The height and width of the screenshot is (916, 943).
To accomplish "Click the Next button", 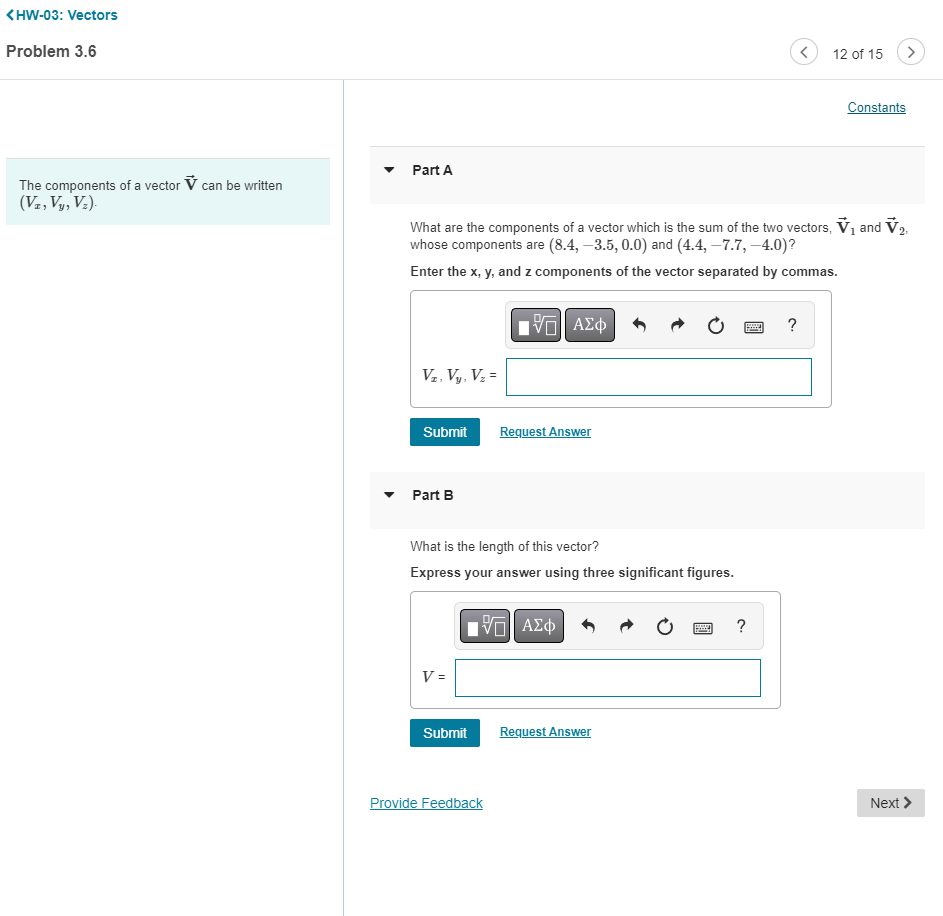I will (891, 803).
